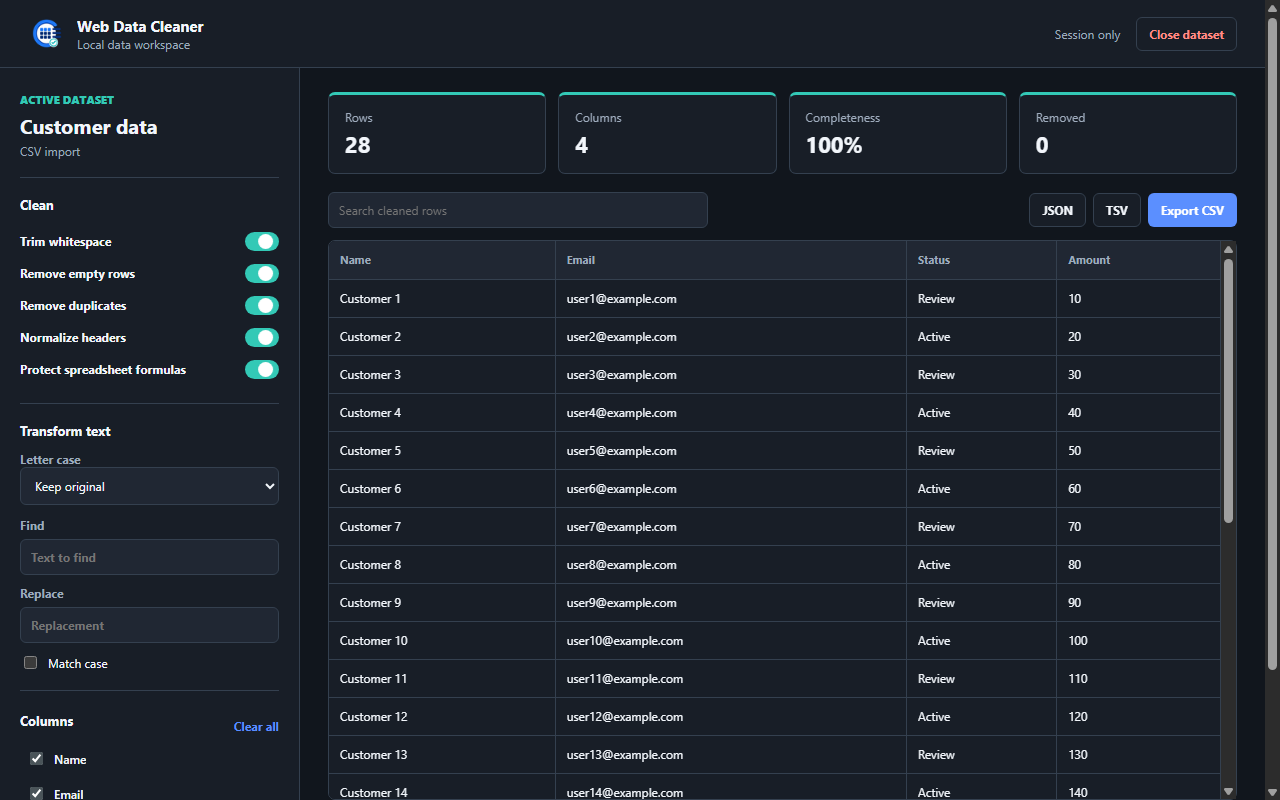Viewport: 1280px width, 800px height.
Task: Switch off Normalize headers toggle
Action: pos(262,338)
